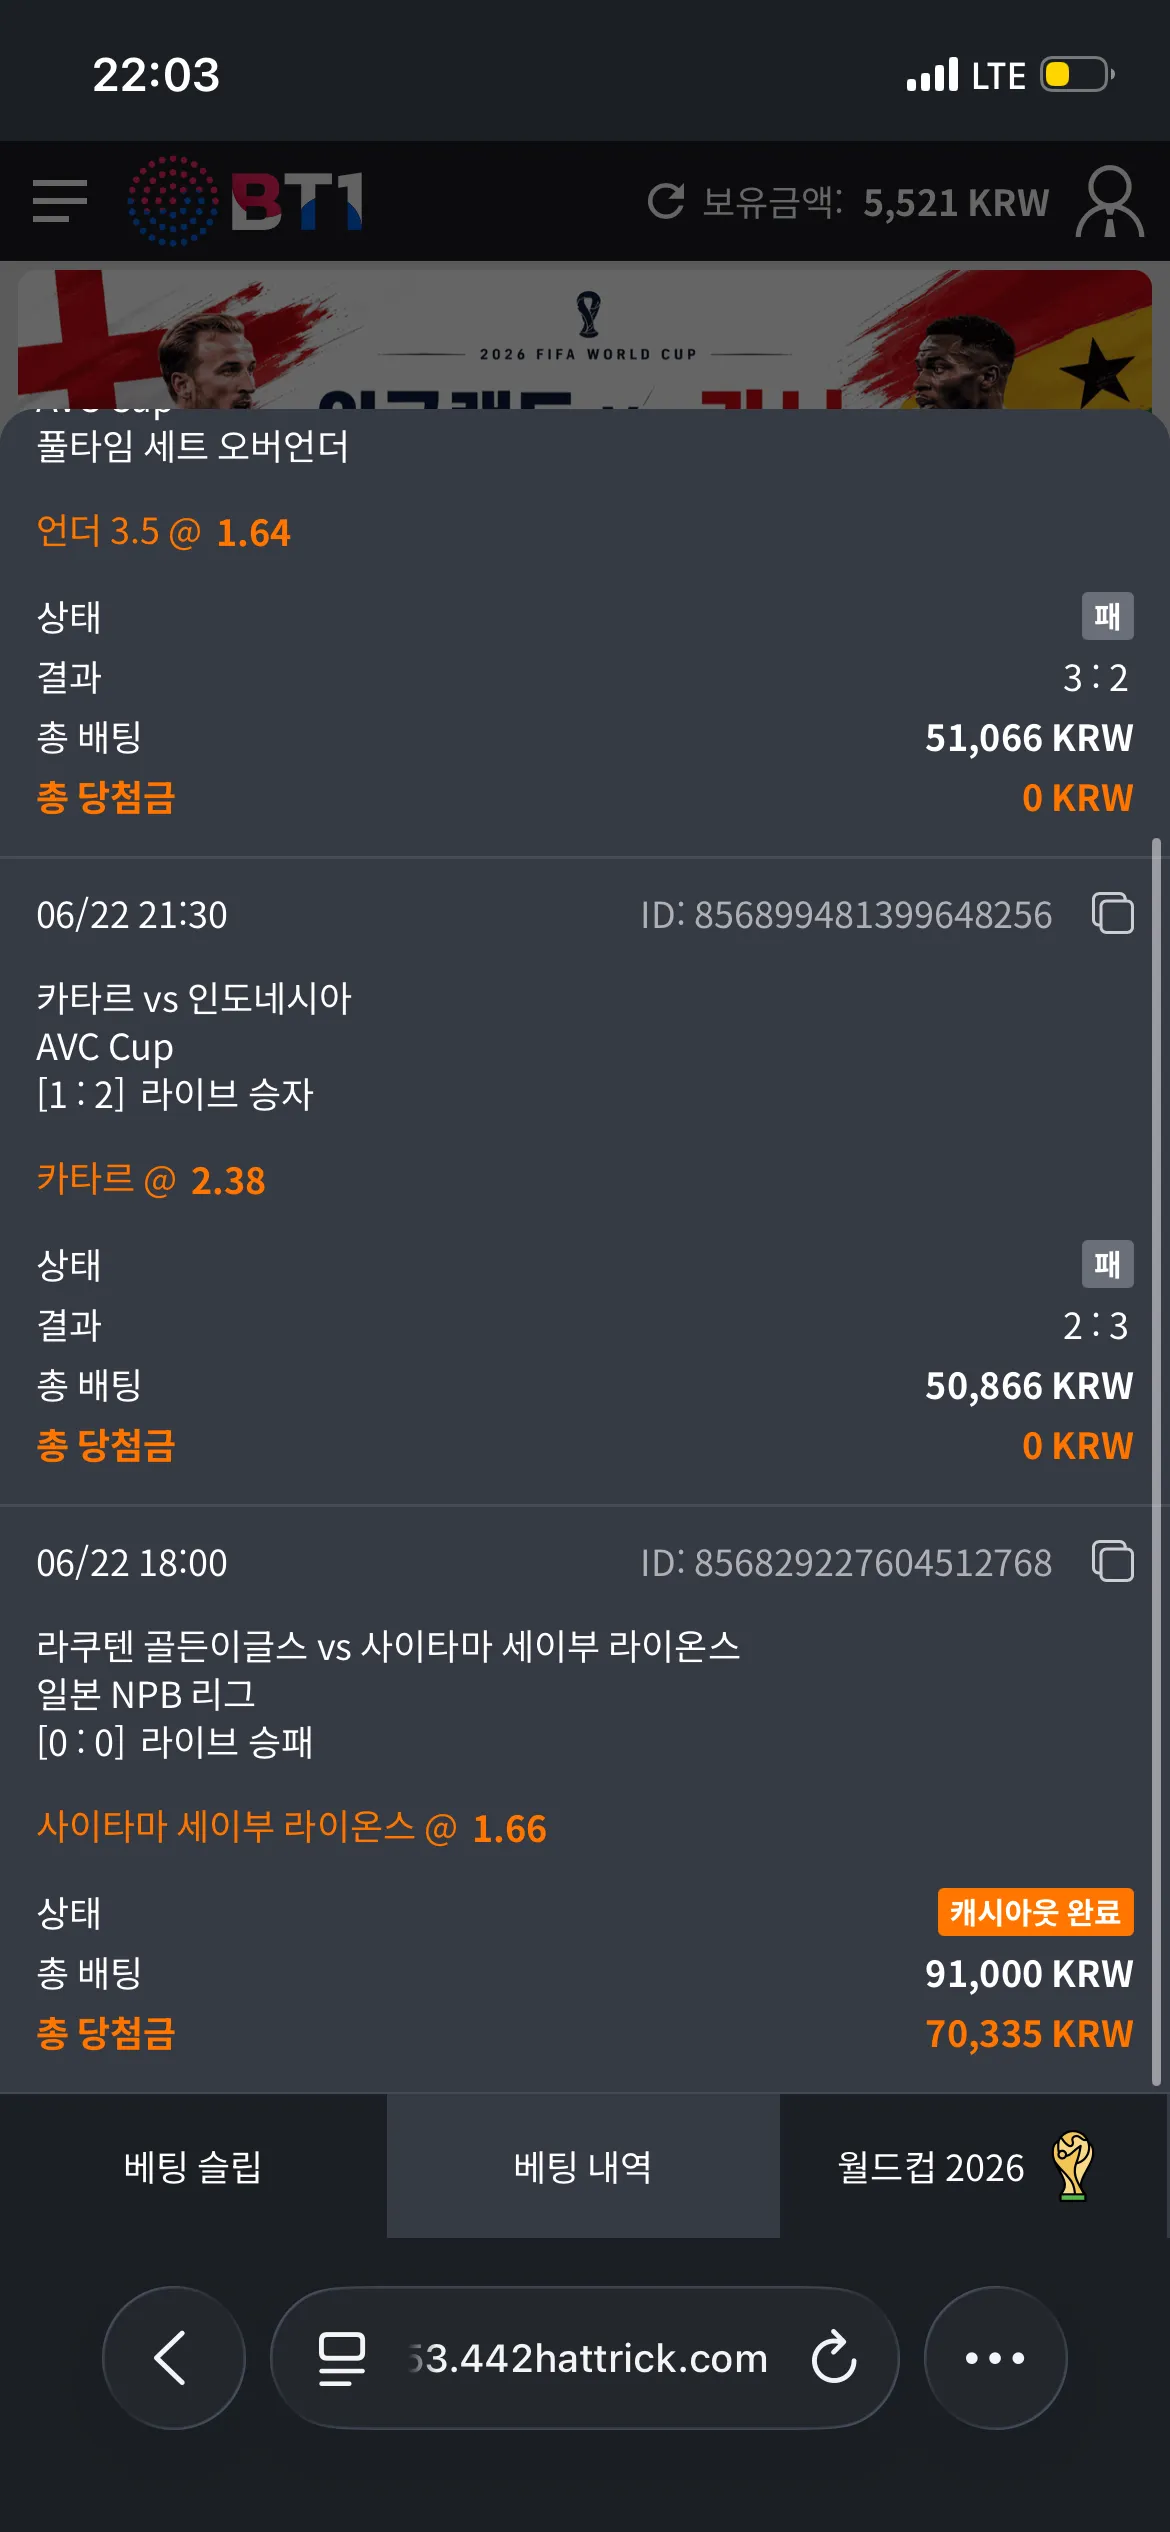Reload page from address bar icon
The image size is (1170, 2532).
[x=834, y=2358]
